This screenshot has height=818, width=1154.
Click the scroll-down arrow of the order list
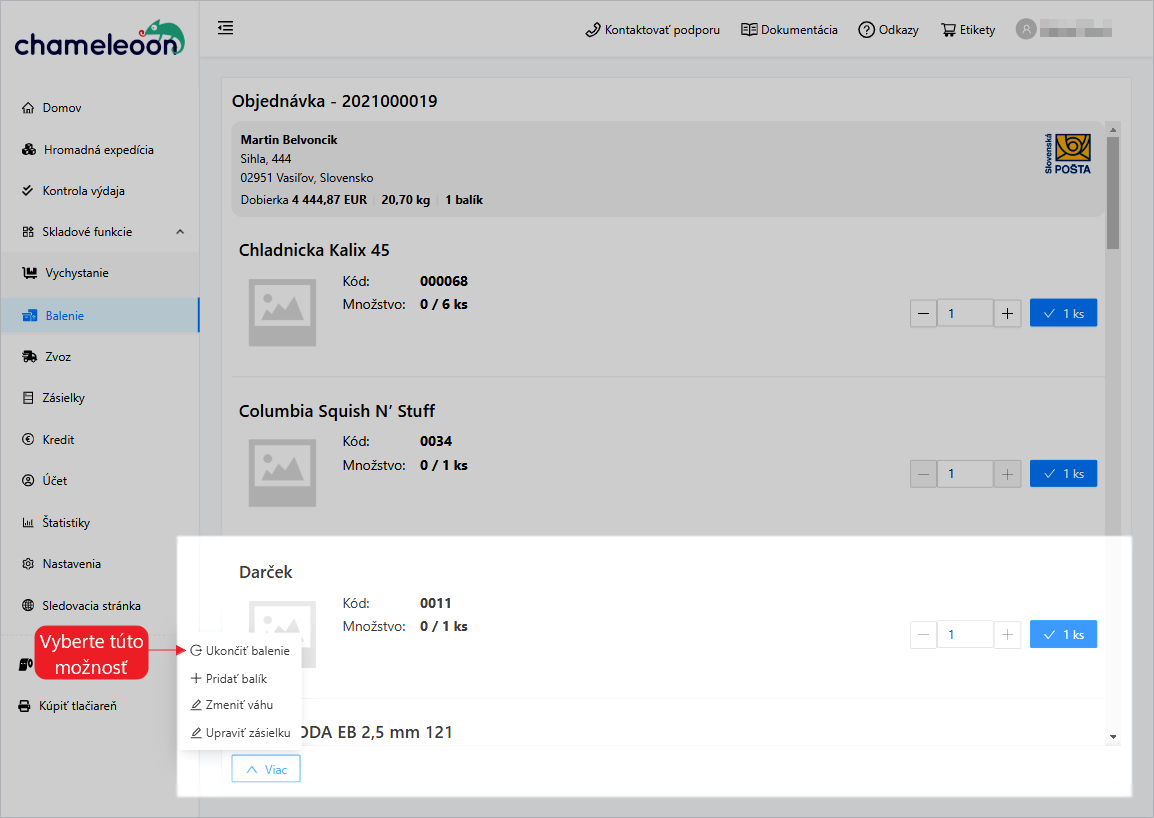1113,737
